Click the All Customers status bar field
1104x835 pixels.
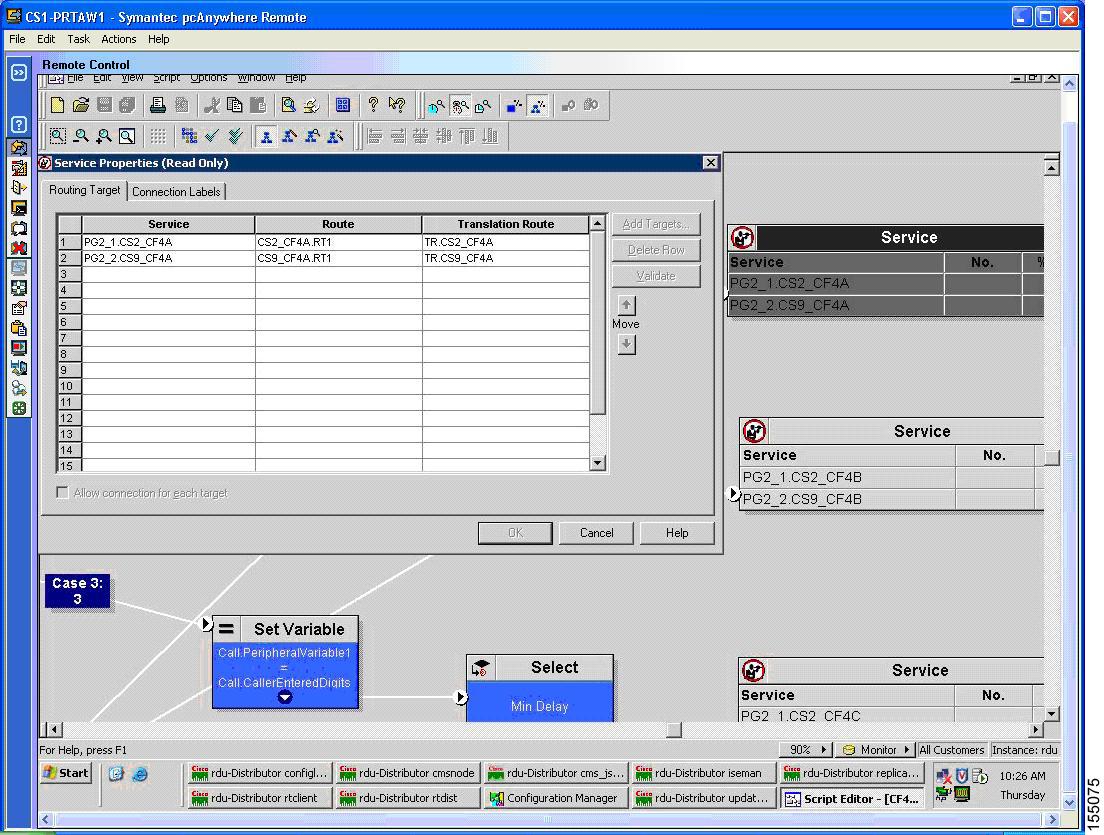951,750
